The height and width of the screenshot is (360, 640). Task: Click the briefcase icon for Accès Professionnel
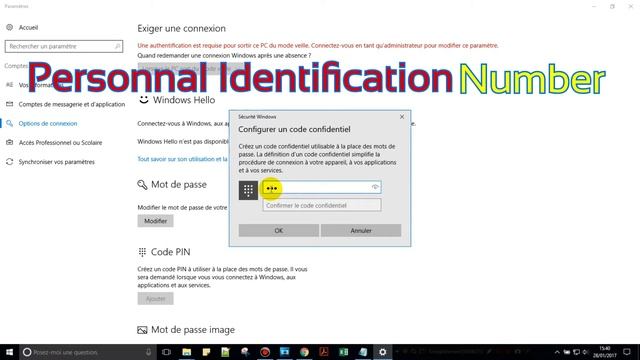click(x=9, y=142)
